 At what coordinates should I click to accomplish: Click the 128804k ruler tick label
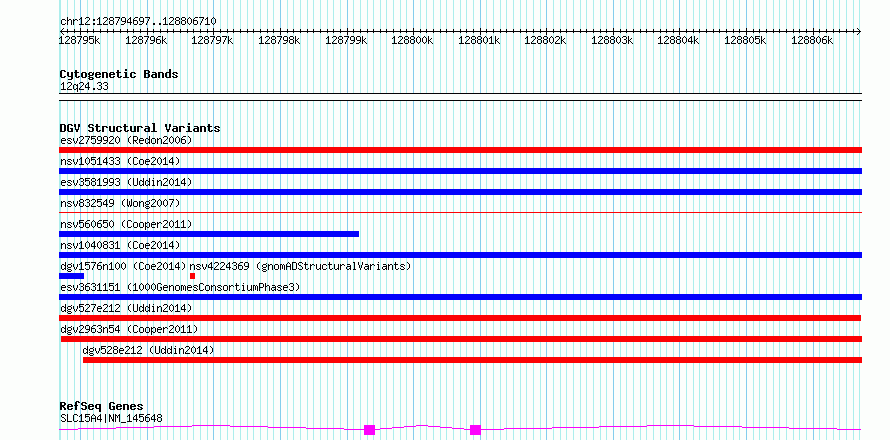[679, 40]
